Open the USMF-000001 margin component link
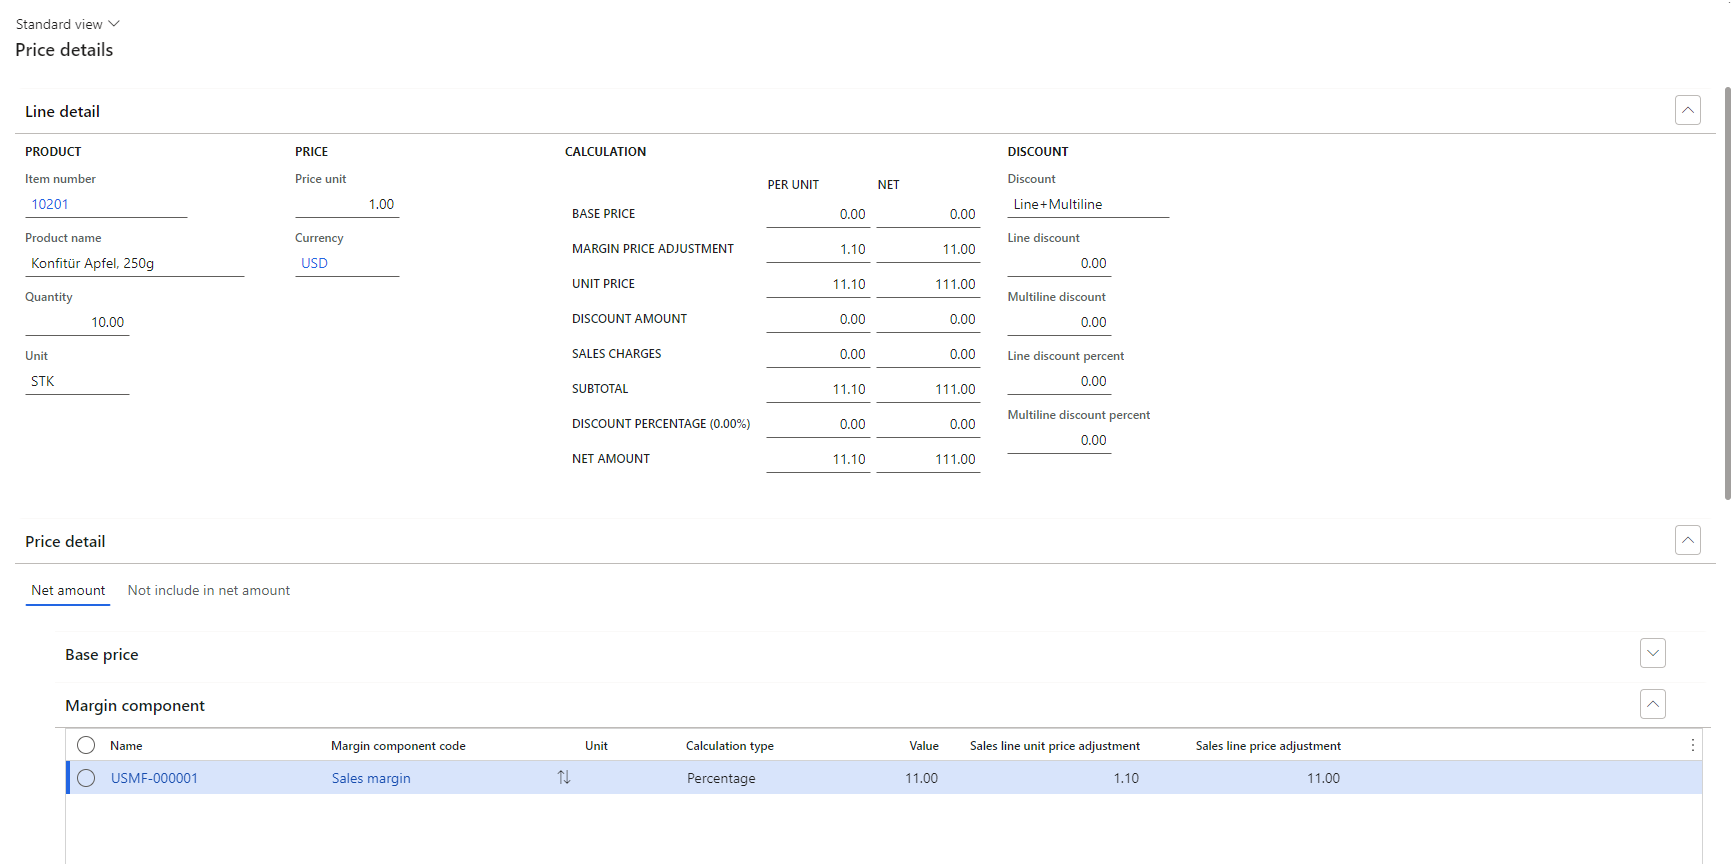The height and width of the screenshot is (868, 1734). [x=154, y=778]
